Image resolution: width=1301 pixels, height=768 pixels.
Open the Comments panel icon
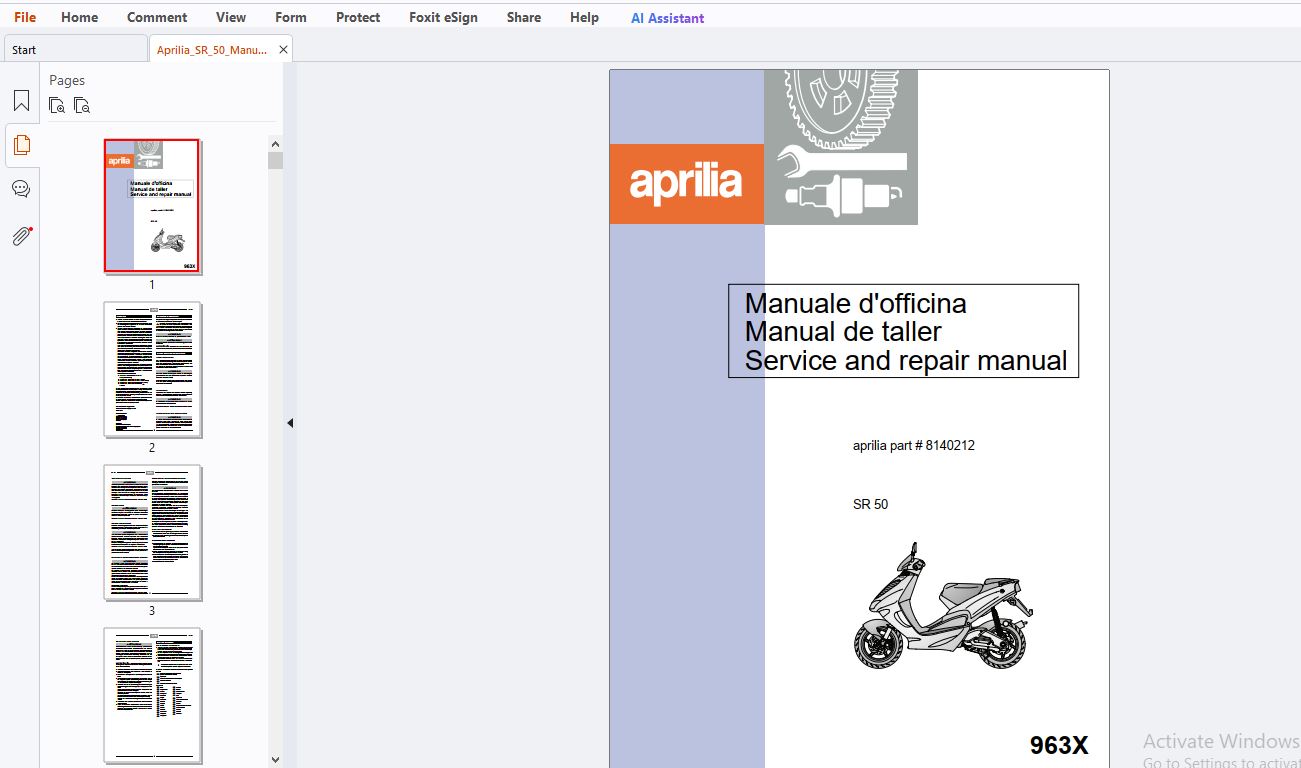(x=21, y=189)
